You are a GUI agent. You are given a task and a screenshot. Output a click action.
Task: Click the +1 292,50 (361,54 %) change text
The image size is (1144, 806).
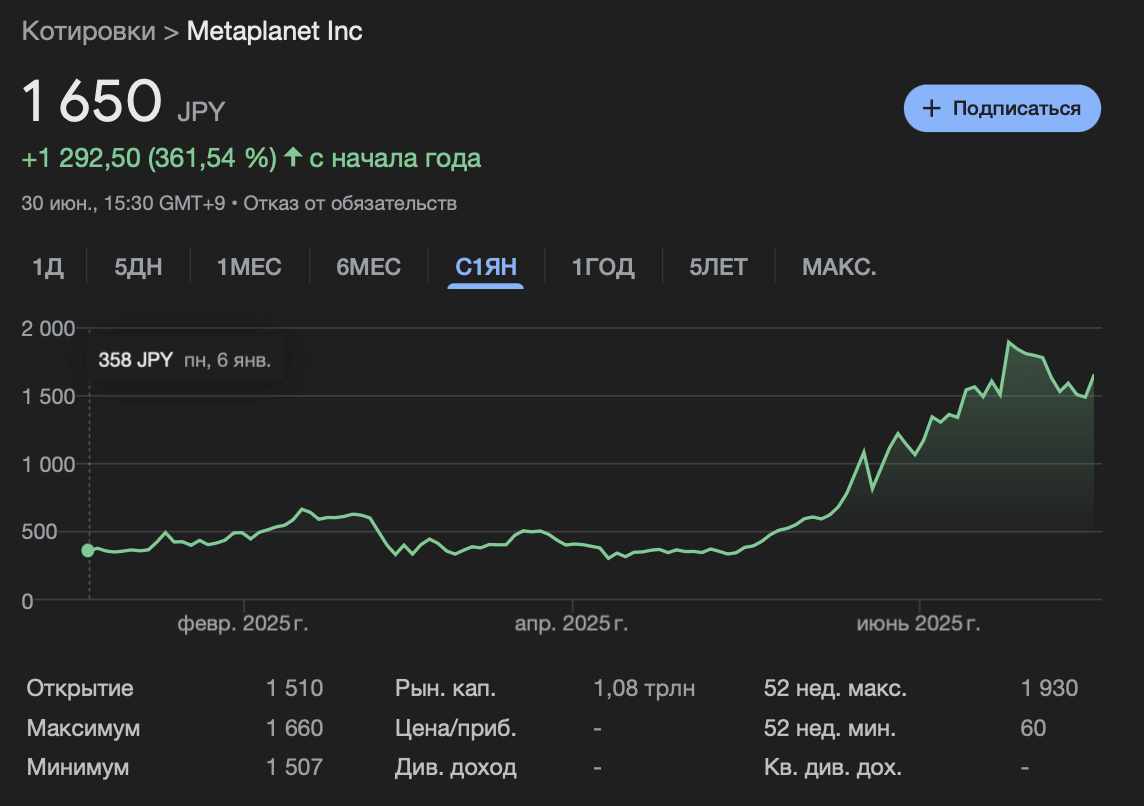pos(150,158)
